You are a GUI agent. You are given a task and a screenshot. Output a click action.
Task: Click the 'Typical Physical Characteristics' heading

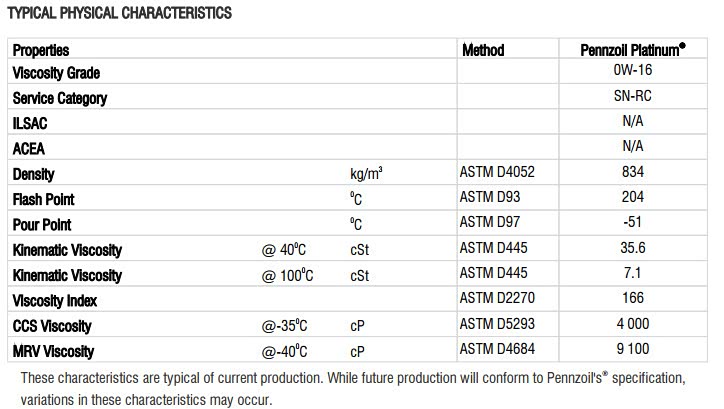[x=119, y=13]
